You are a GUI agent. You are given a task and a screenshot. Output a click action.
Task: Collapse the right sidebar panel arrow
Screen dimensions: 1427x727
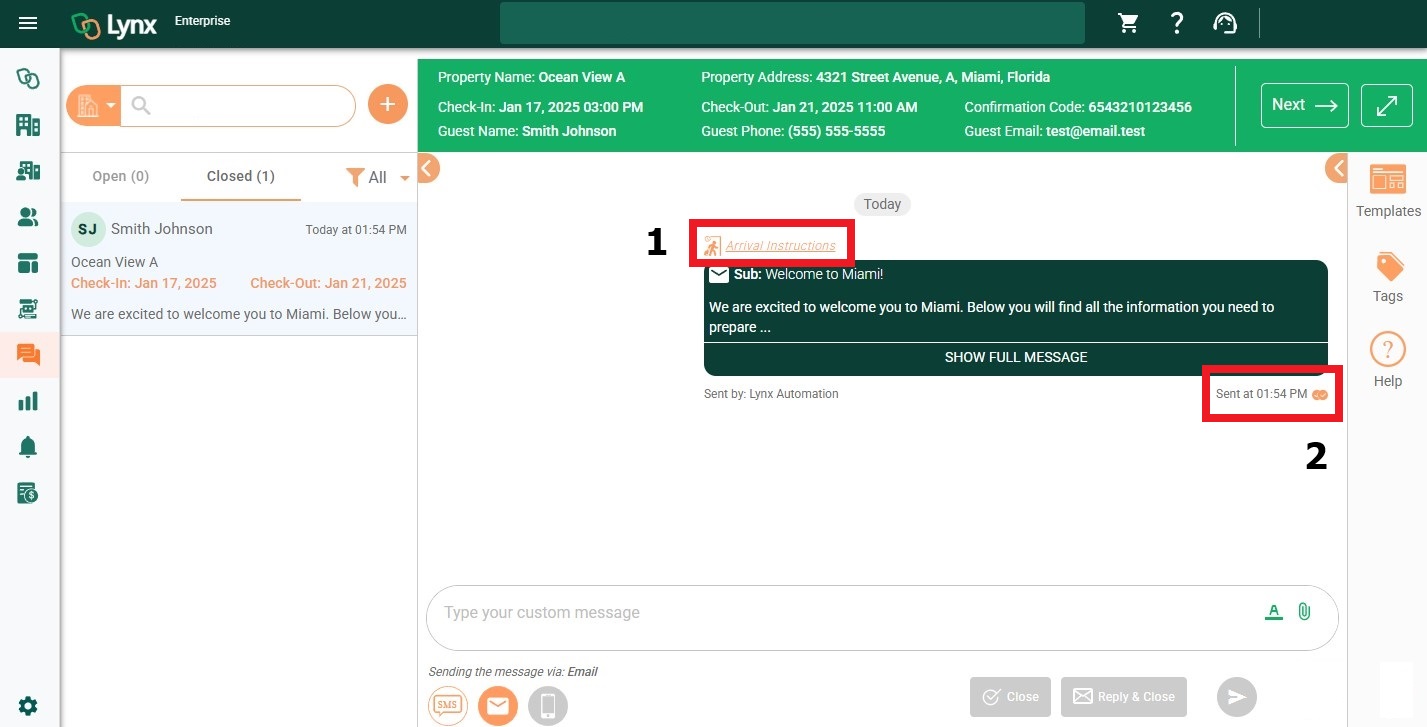(1337, 167)
